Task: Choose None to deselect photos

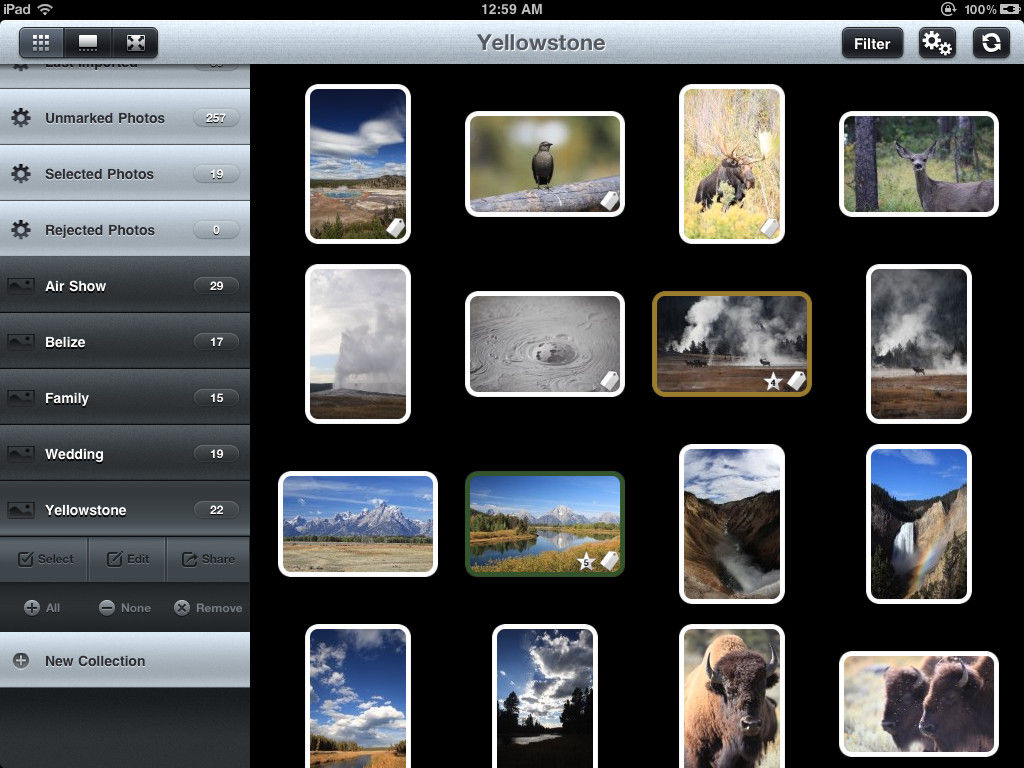Action: point(125,608)
